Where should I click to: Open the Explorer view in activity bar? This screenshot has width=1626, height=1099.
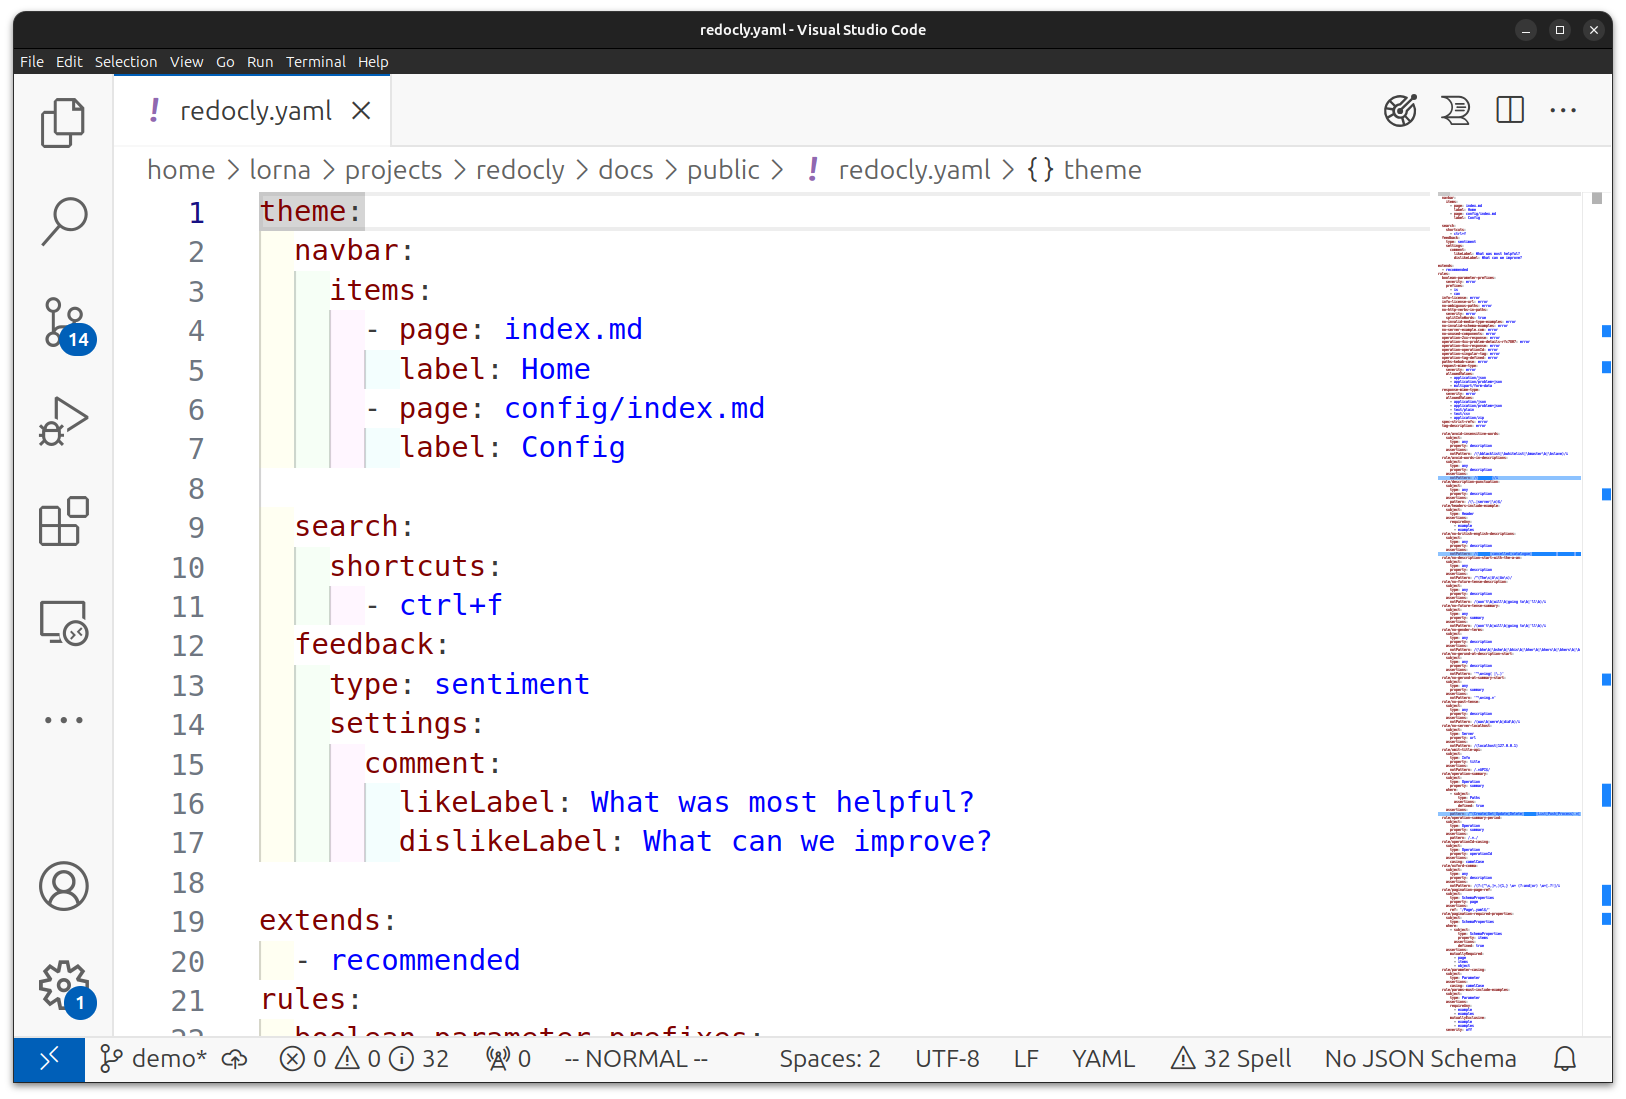[x=63, y=123]
